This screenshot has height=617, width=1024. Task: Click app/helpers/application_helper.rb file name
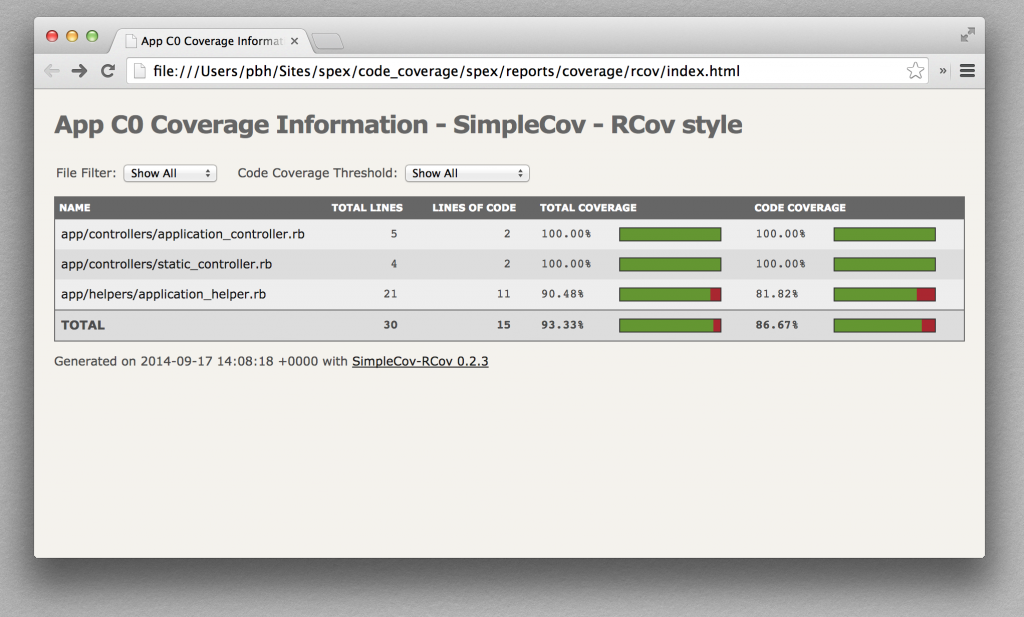[x=163, y=294]
